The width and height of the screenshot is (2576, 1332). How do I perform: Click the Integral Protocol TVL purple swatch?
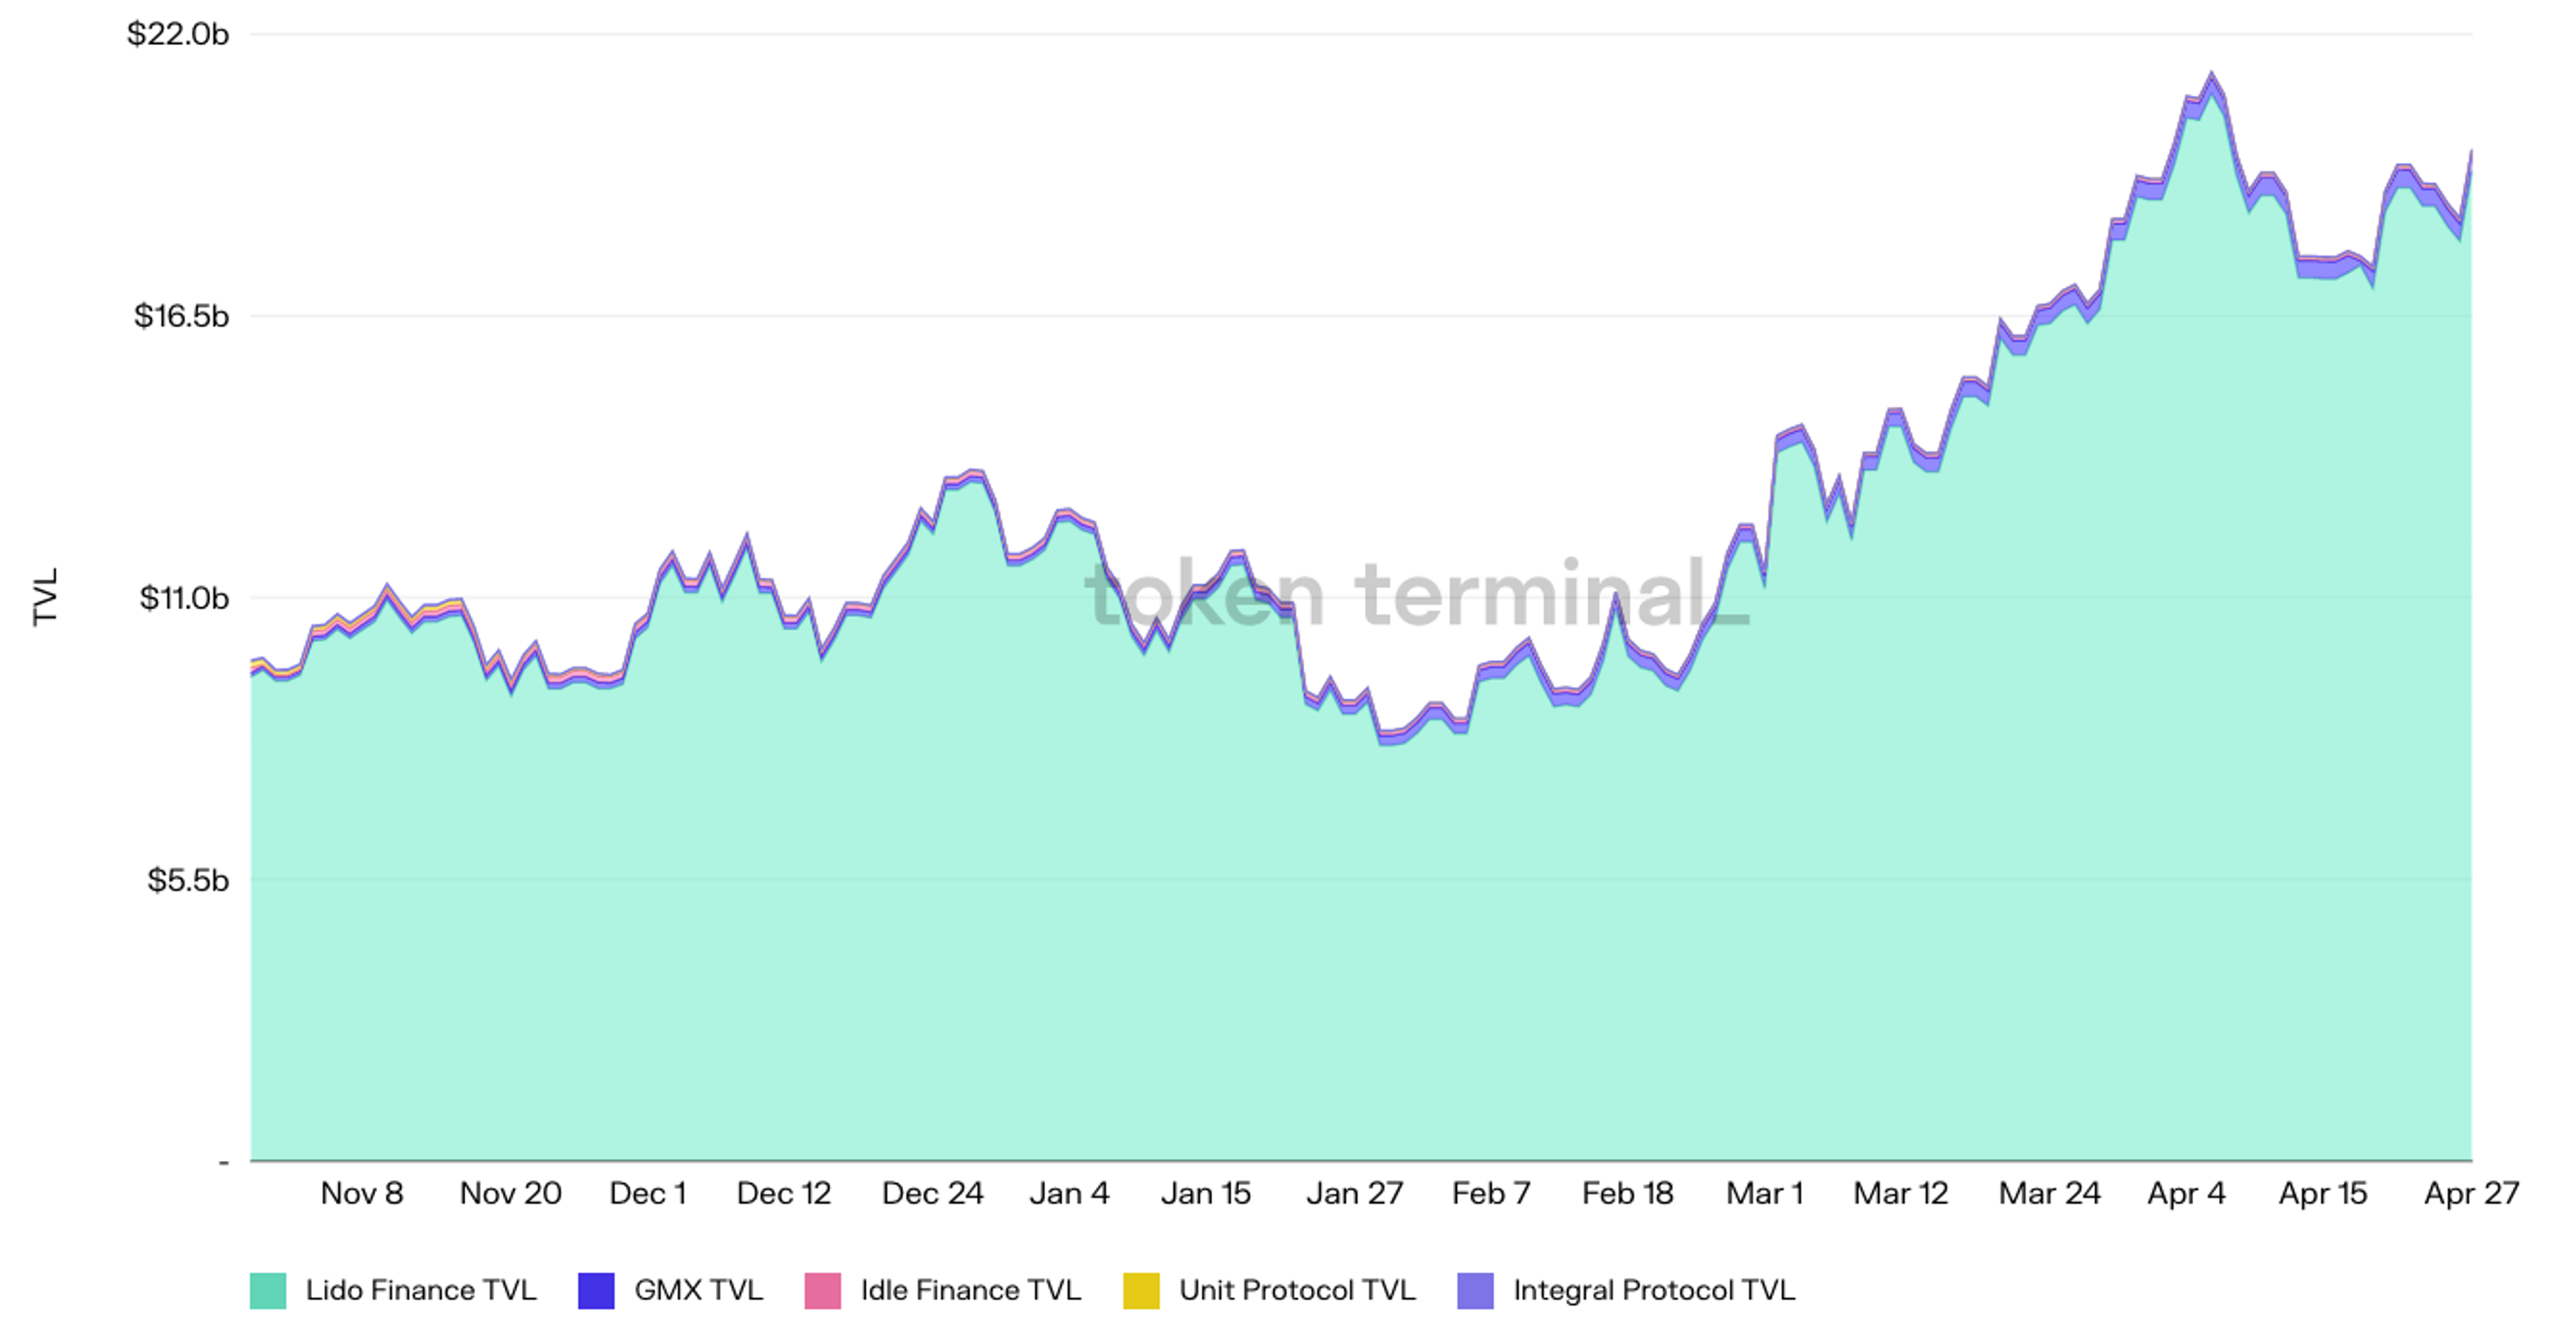1475,1290
